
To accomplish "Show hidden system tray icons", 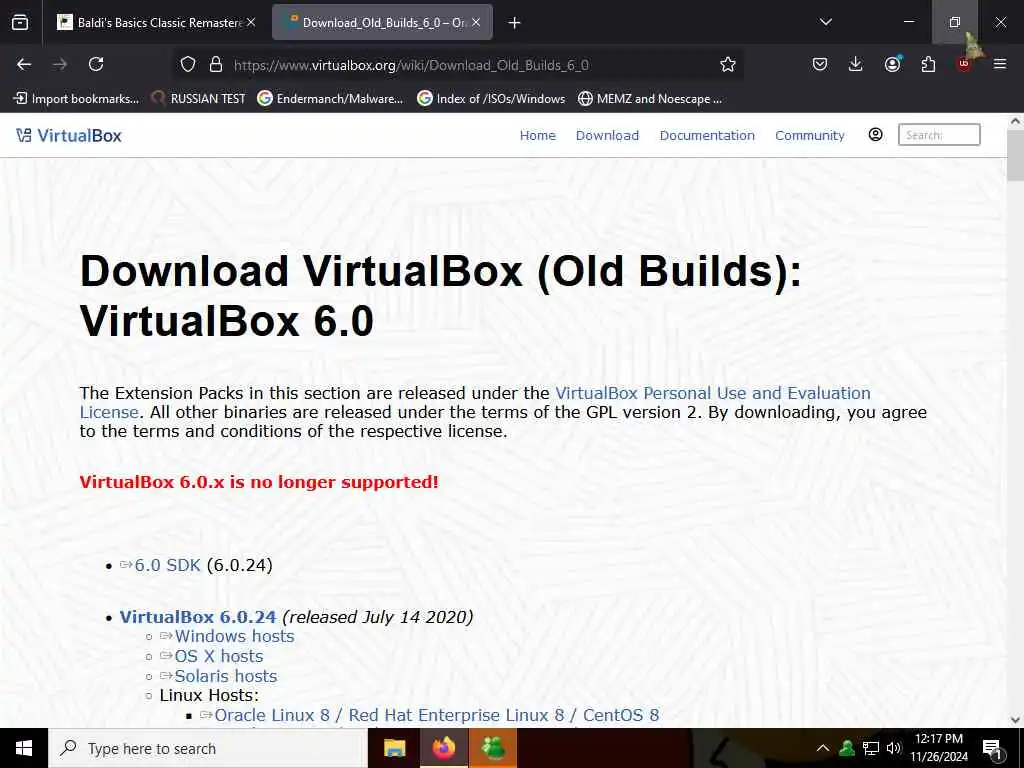I will pyautogui.click(x=823, y=748).
